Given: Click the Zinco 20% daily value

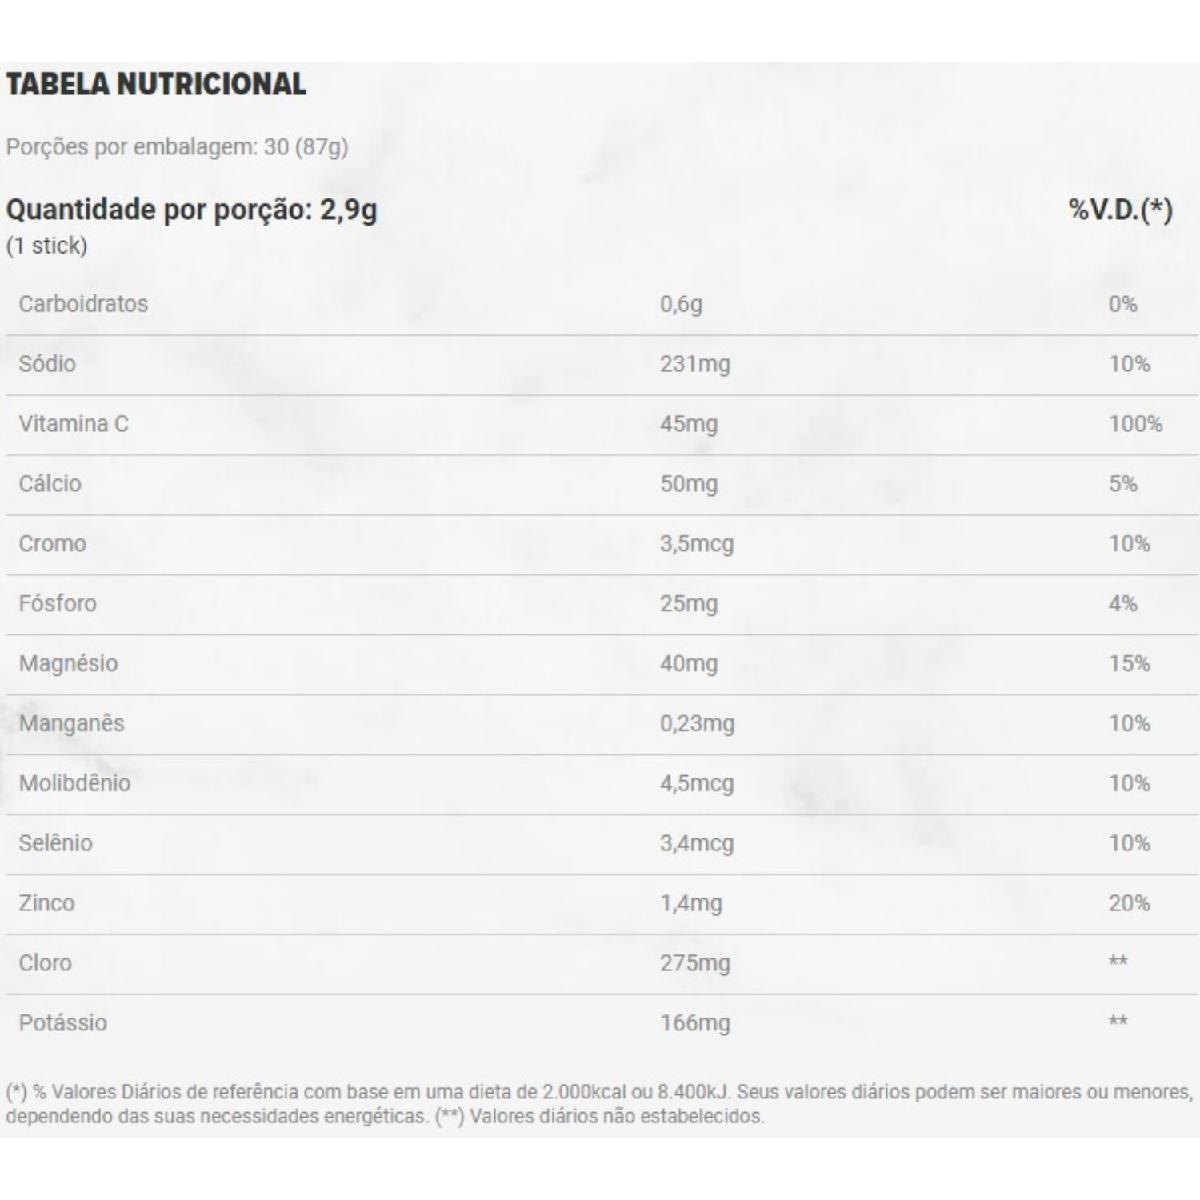Looking at the screenshot, I should tap(1129, 904).
